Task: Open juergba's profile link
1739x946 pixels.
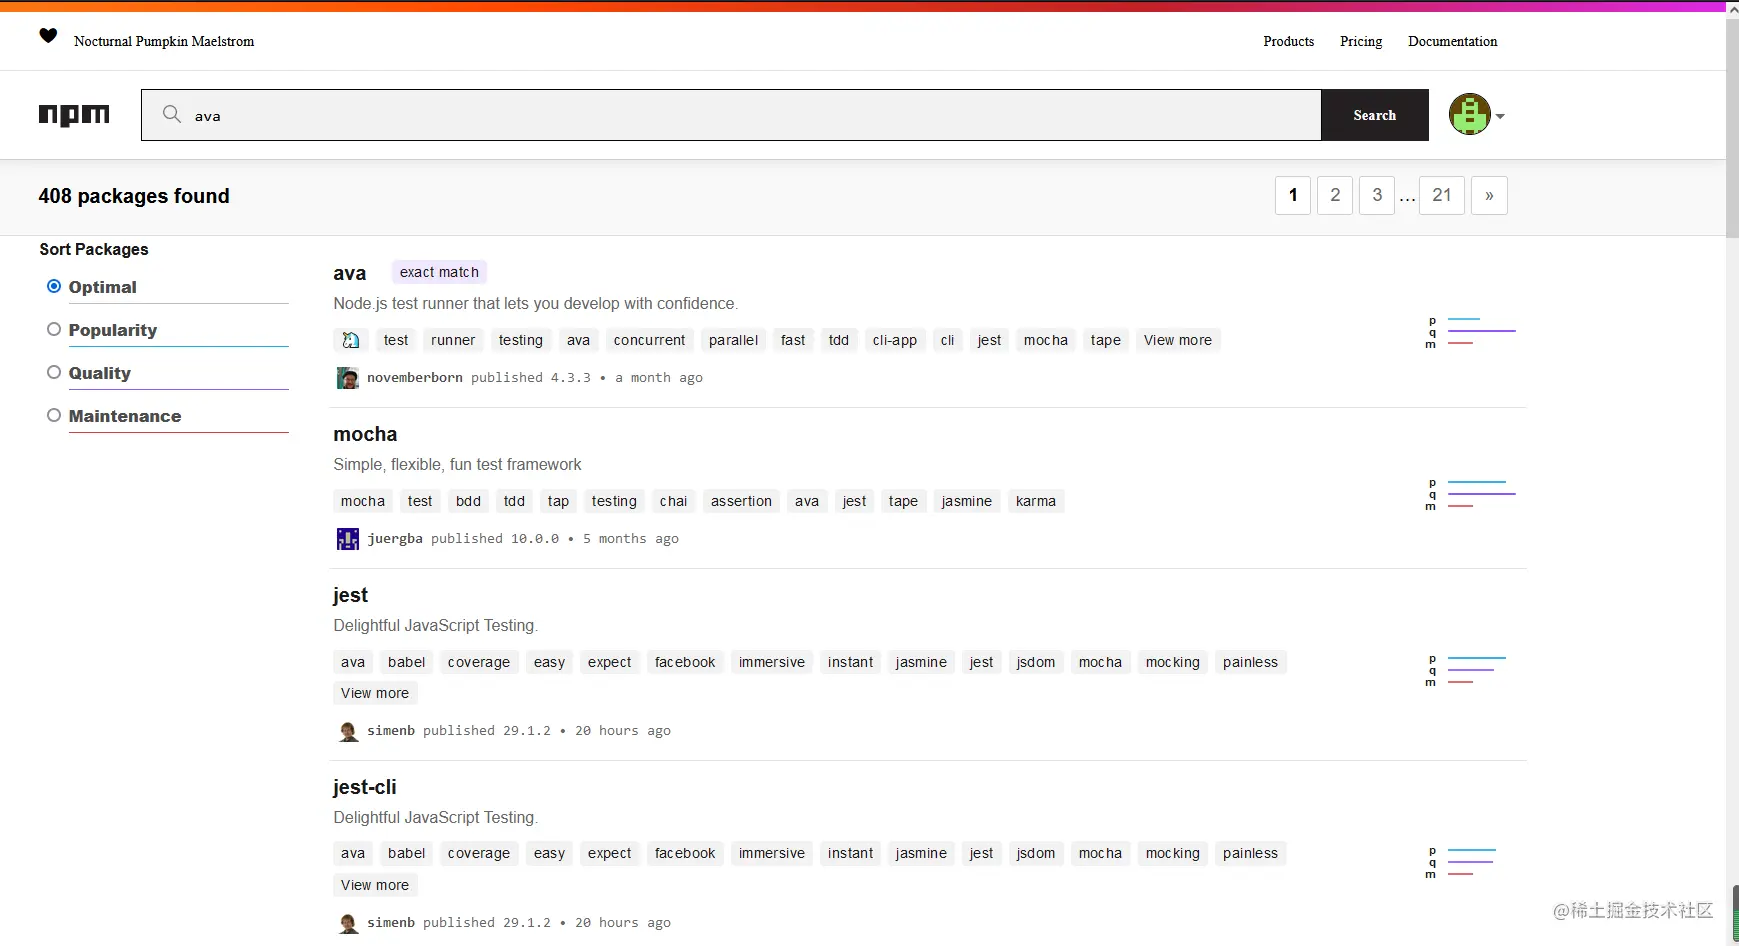Action: [395, 539]
